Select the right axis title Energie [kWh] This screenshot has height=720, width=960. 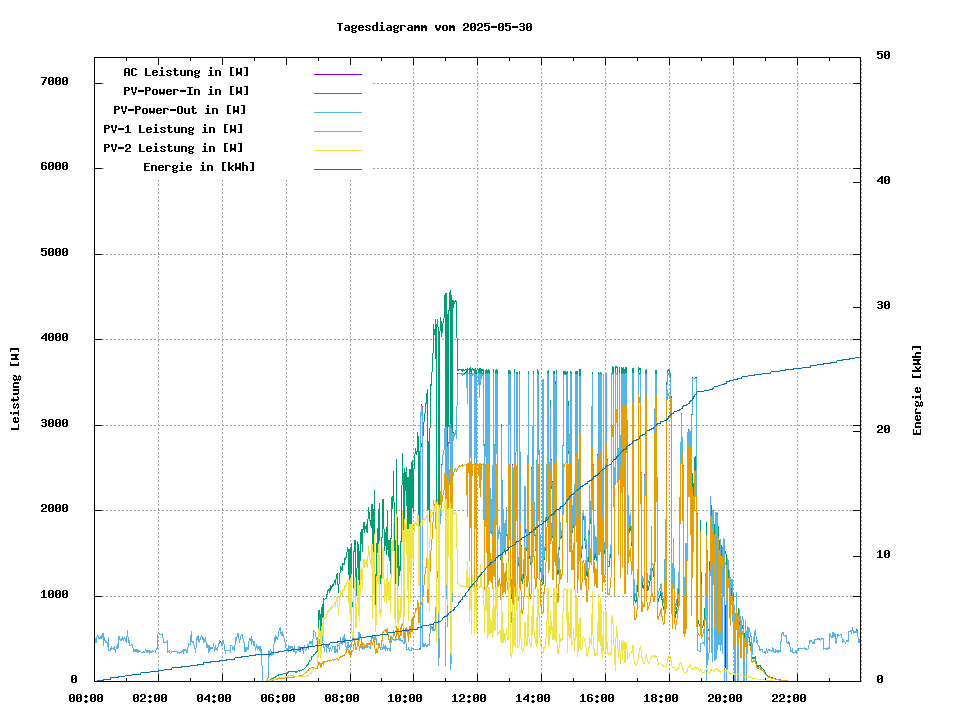[x=917, y=390]
